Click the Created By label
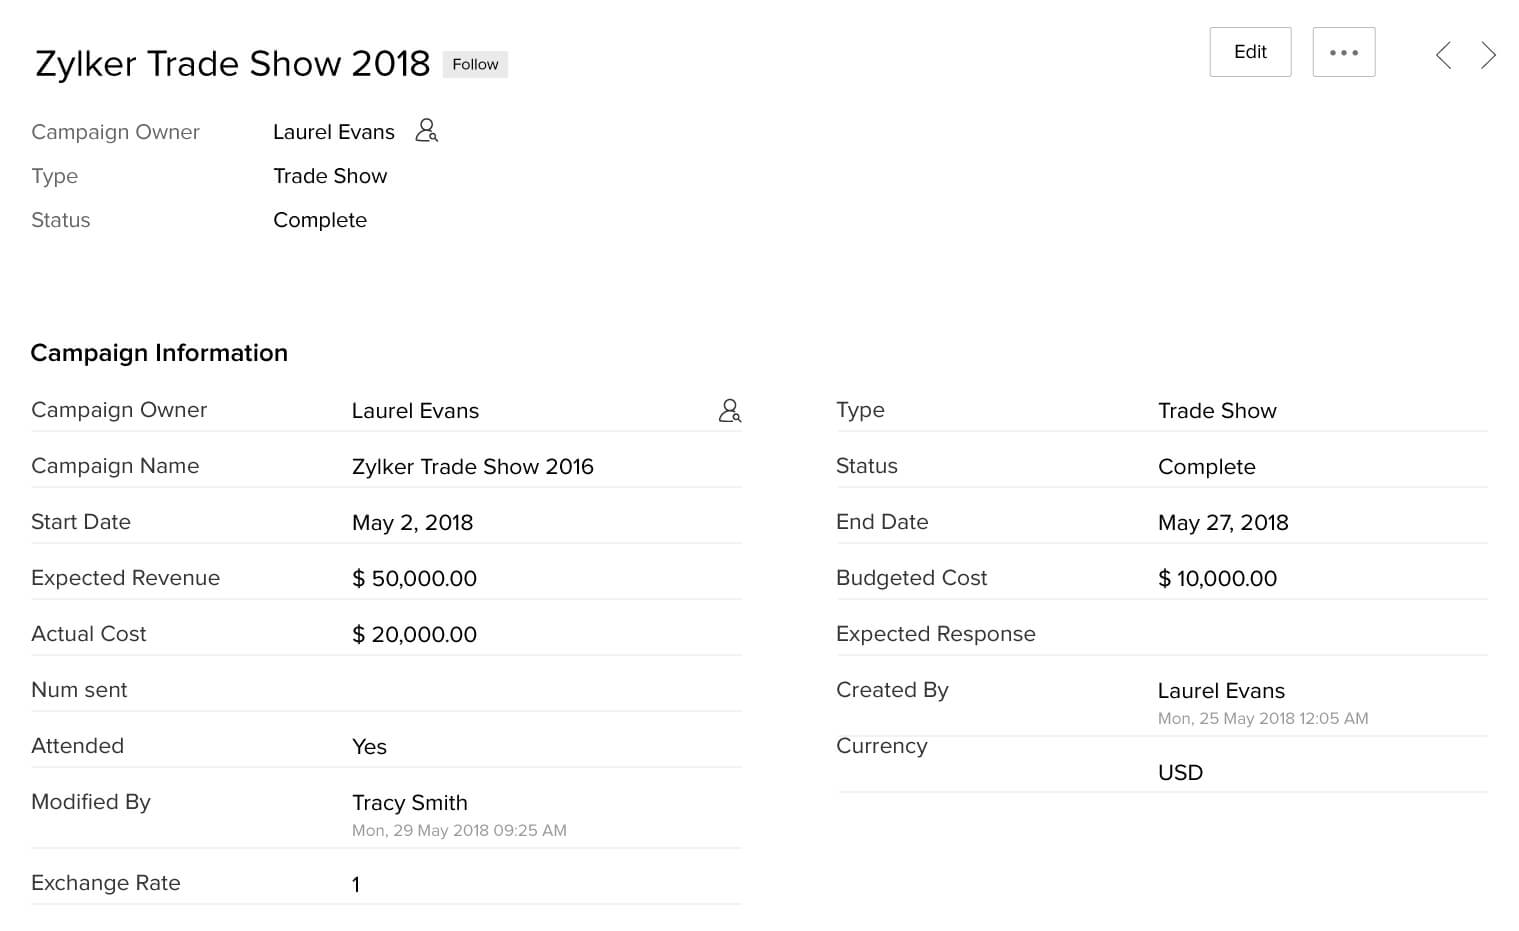This screenshot has height=931, width=1519. (892, 690)
